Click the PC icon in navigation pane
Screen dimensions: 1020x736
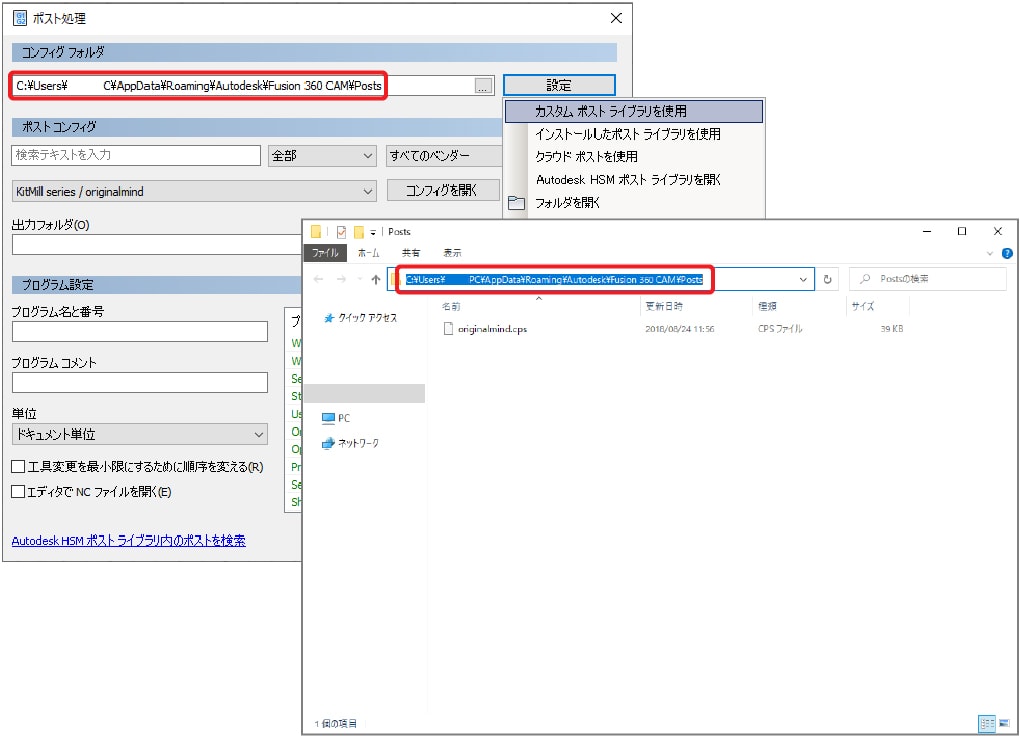(330, 418)
